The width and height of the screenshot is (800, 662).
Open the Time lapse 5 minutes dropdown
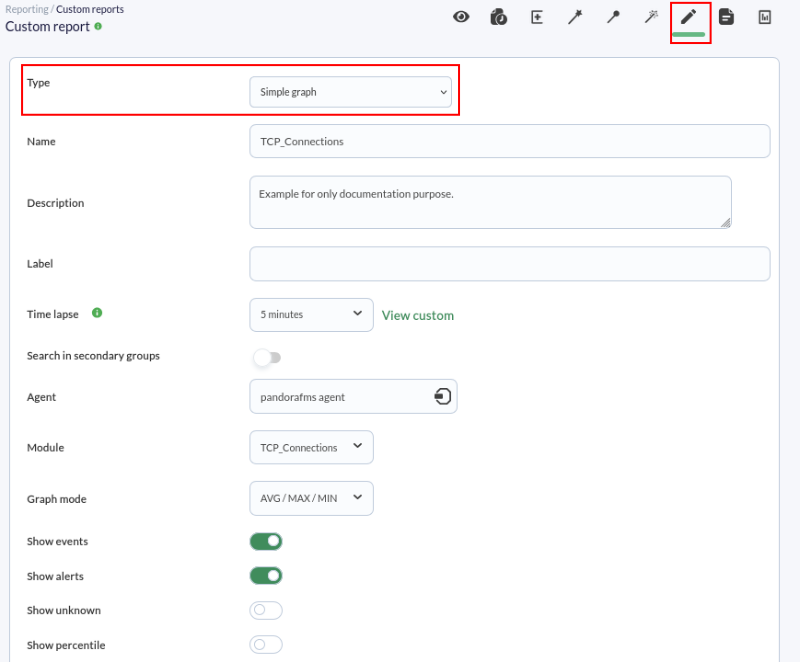tap(311, 315)
